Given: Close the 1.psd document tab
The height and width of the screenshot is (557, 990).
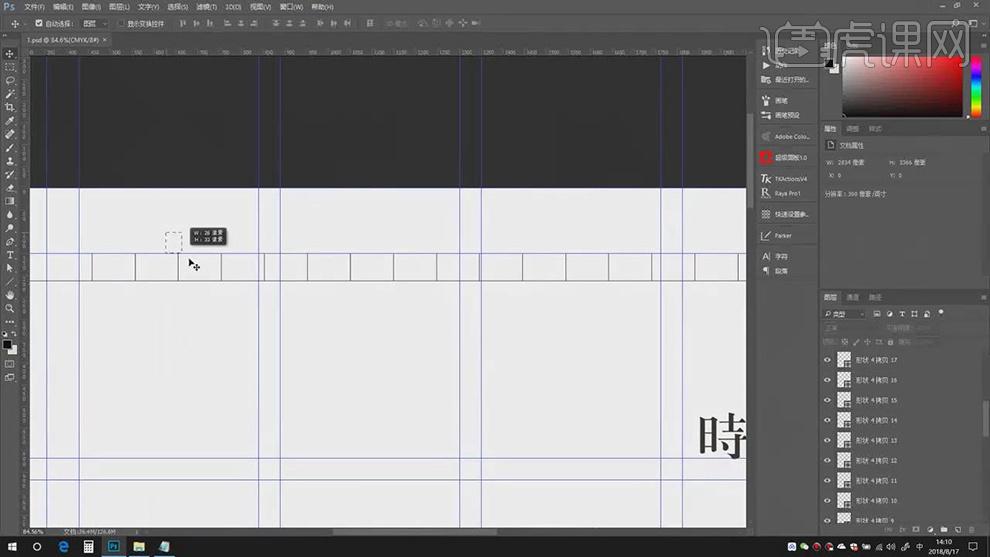Looking at the screenshot, I should tap(105, 40).
